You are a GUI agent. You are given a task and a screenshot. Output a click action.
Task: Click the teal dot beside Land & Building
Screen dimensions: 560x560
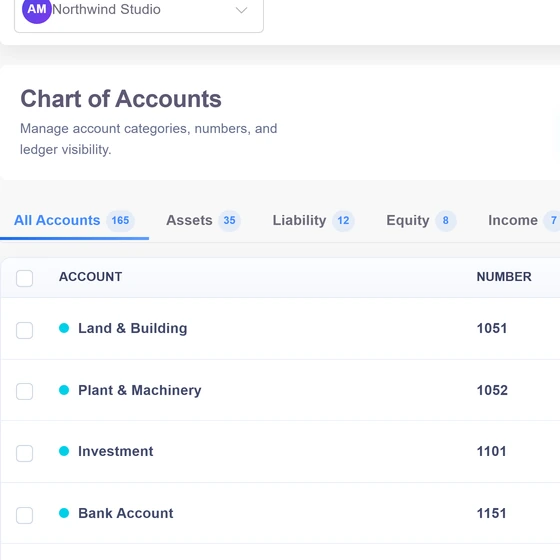coord(64,328)
